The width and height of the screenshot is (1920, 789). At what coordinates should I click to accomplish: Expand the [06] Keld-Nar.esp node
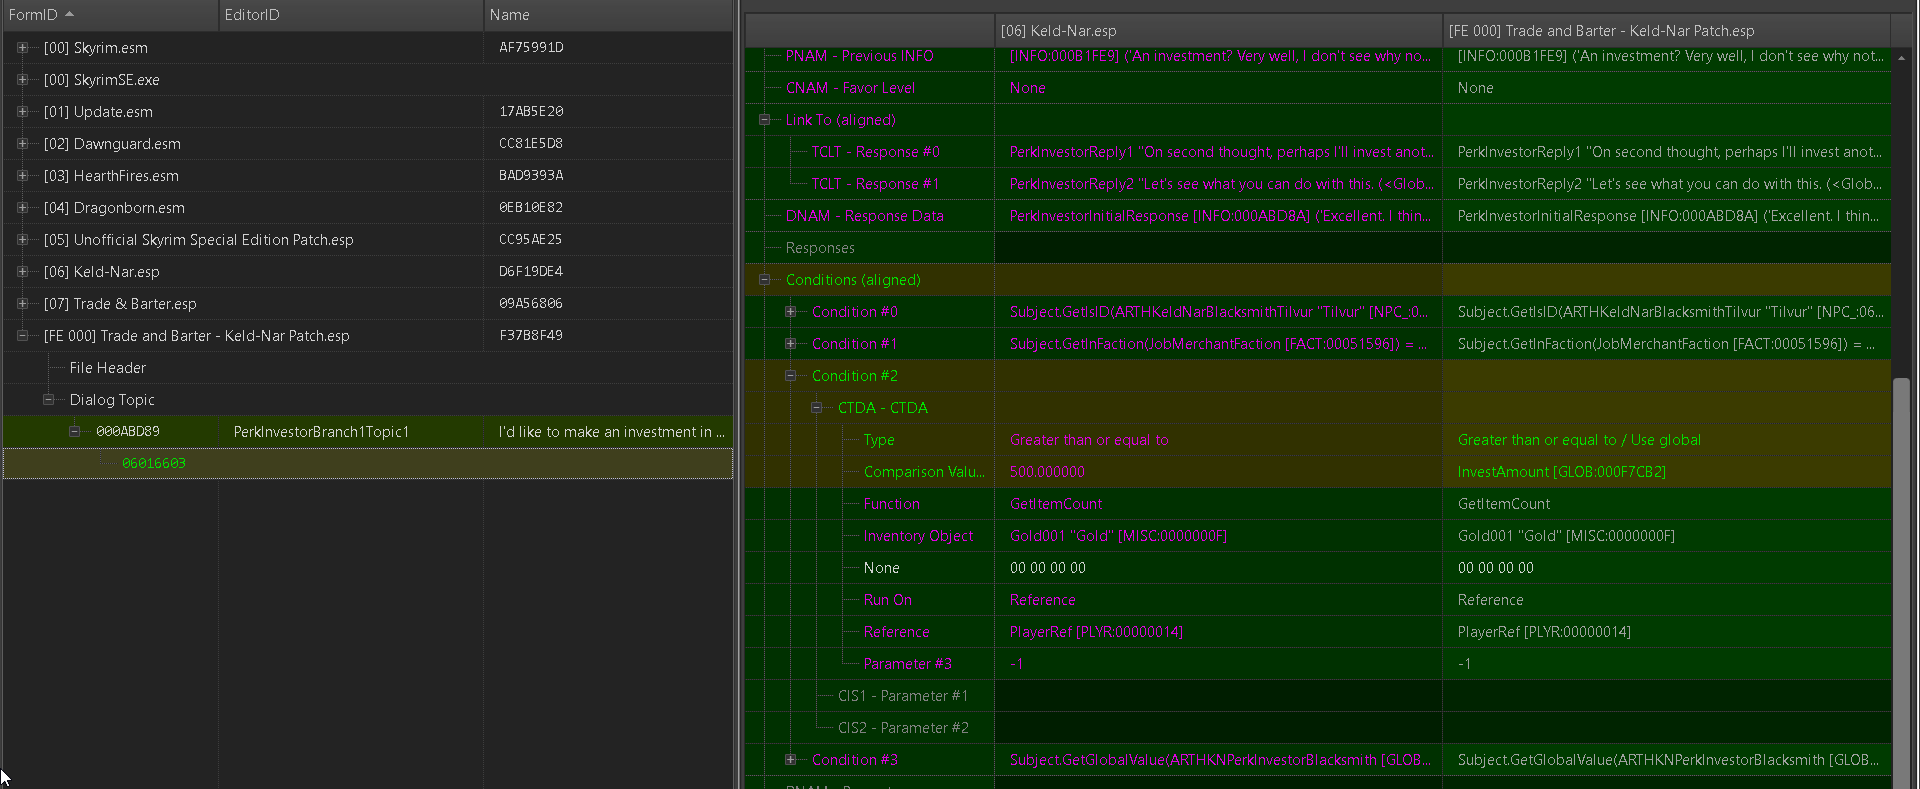[22, 272]
